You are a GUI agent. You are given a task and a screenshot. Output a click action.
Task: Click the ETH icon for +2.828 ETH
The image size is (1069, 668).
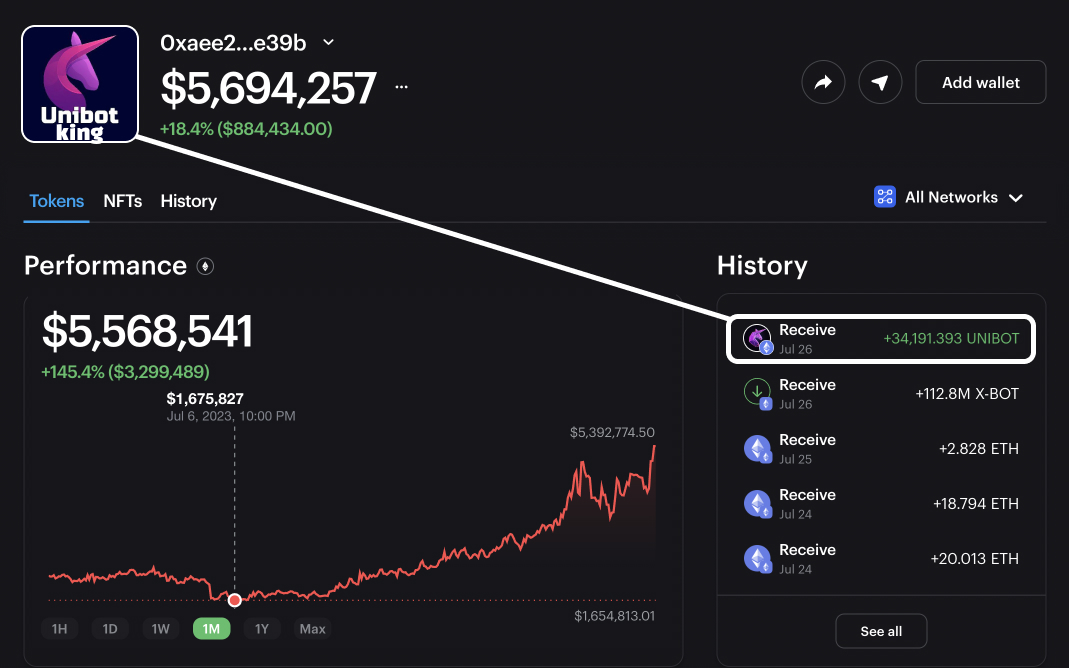pos(757,449)
